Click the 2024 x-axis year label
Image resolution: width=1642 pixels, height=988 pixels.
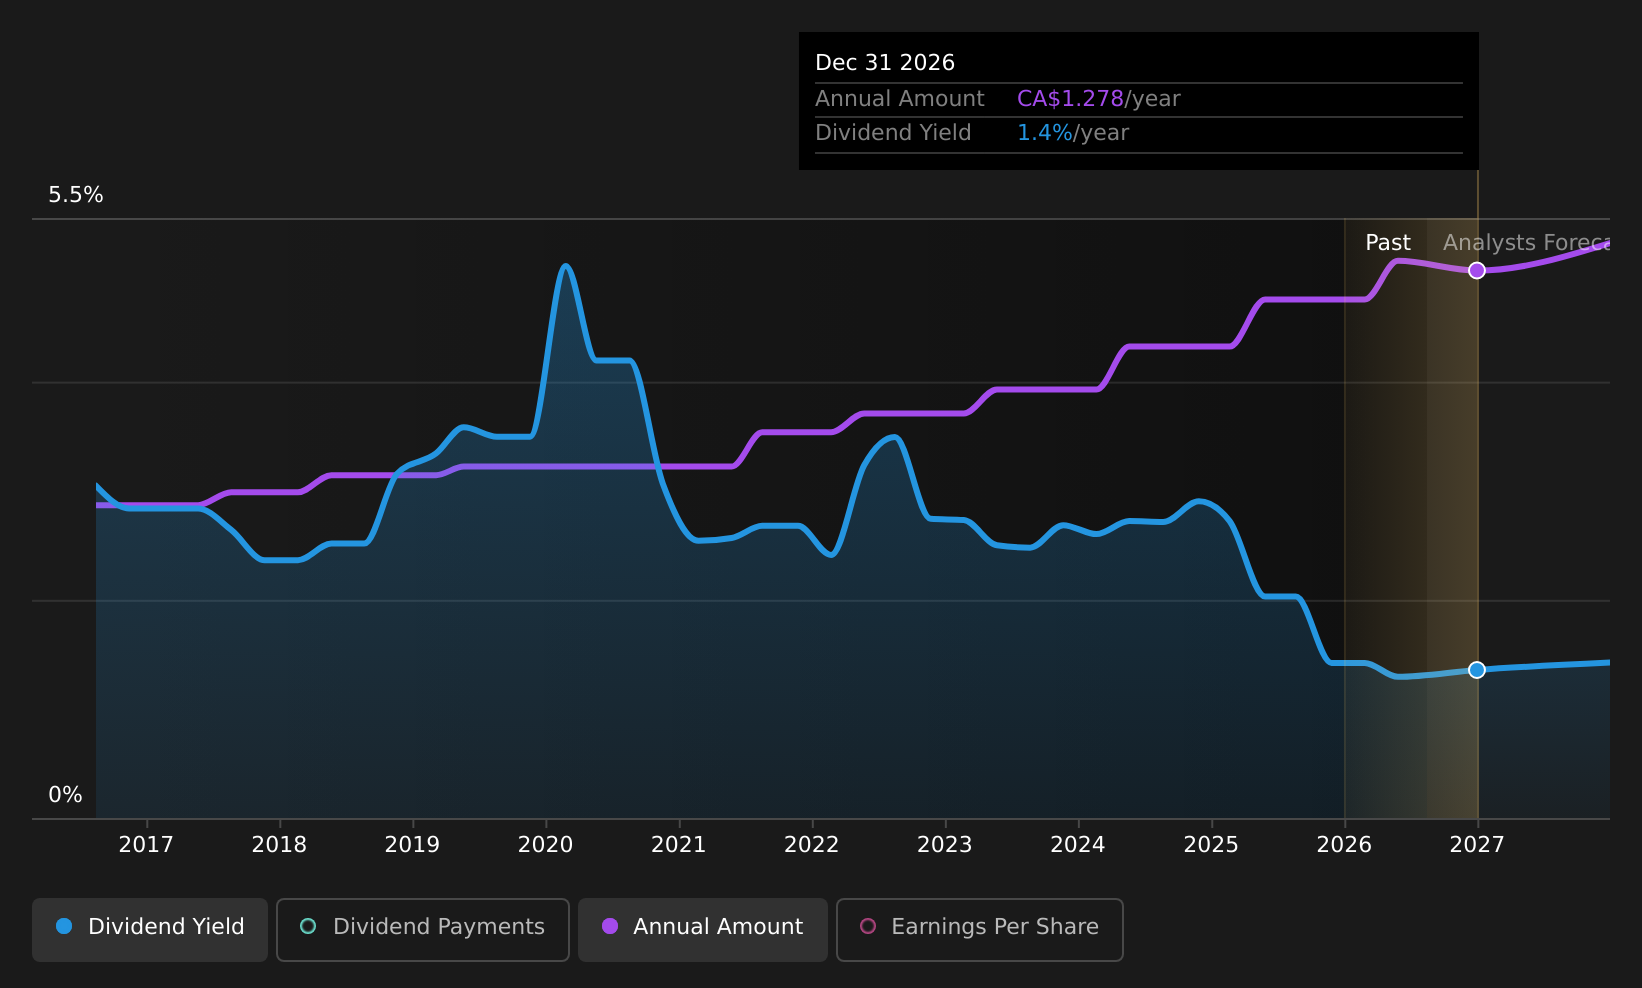click(1078, 845)
